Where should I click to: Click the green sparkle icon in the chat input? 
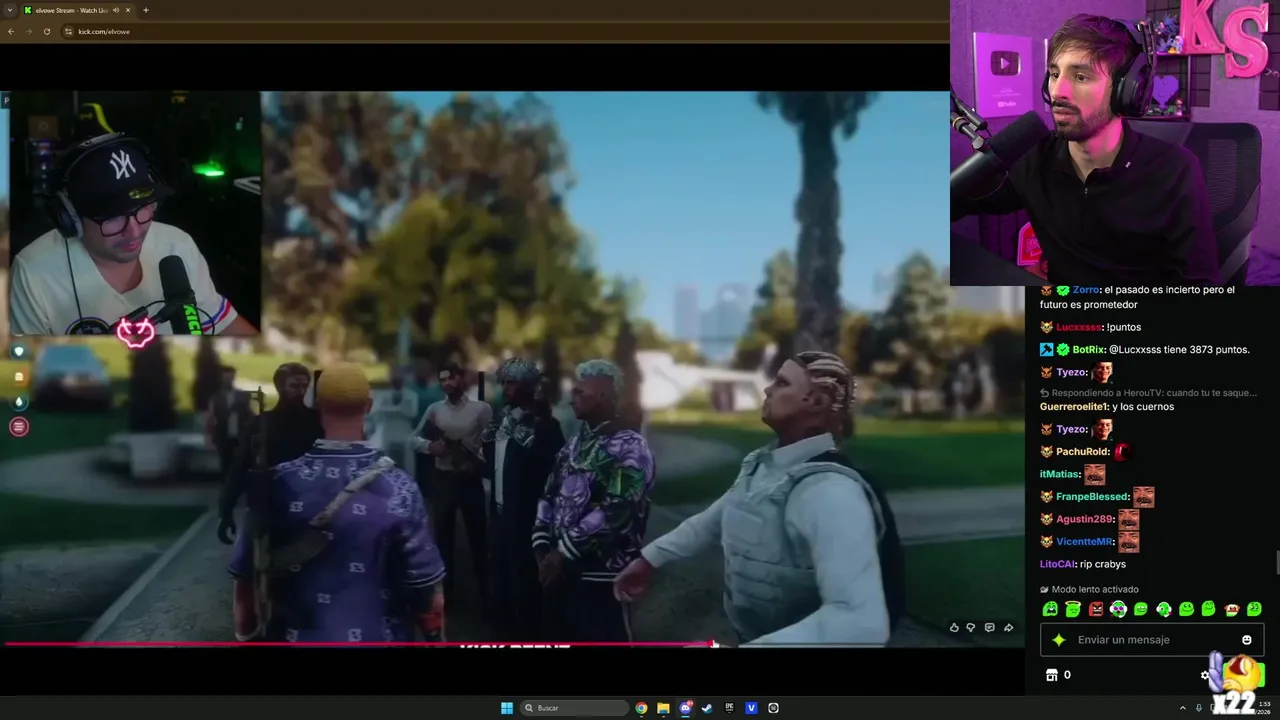tap(1059, 640)
